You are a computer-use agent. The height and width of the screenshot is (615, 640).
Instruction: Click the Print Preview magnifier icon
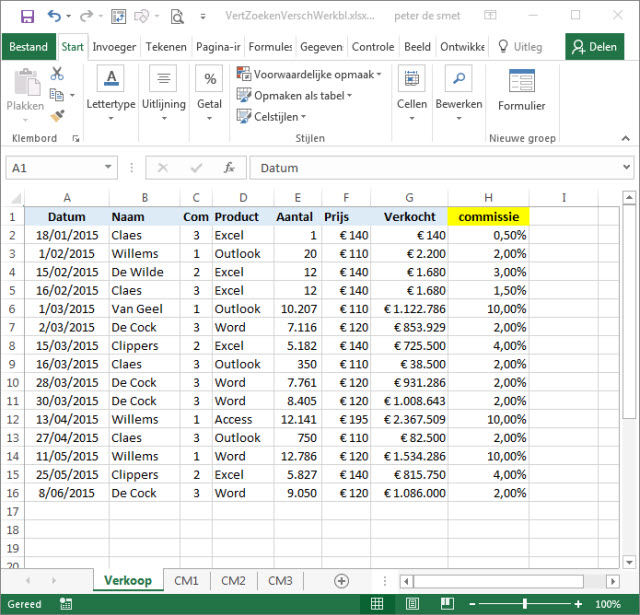pos(177,16)
